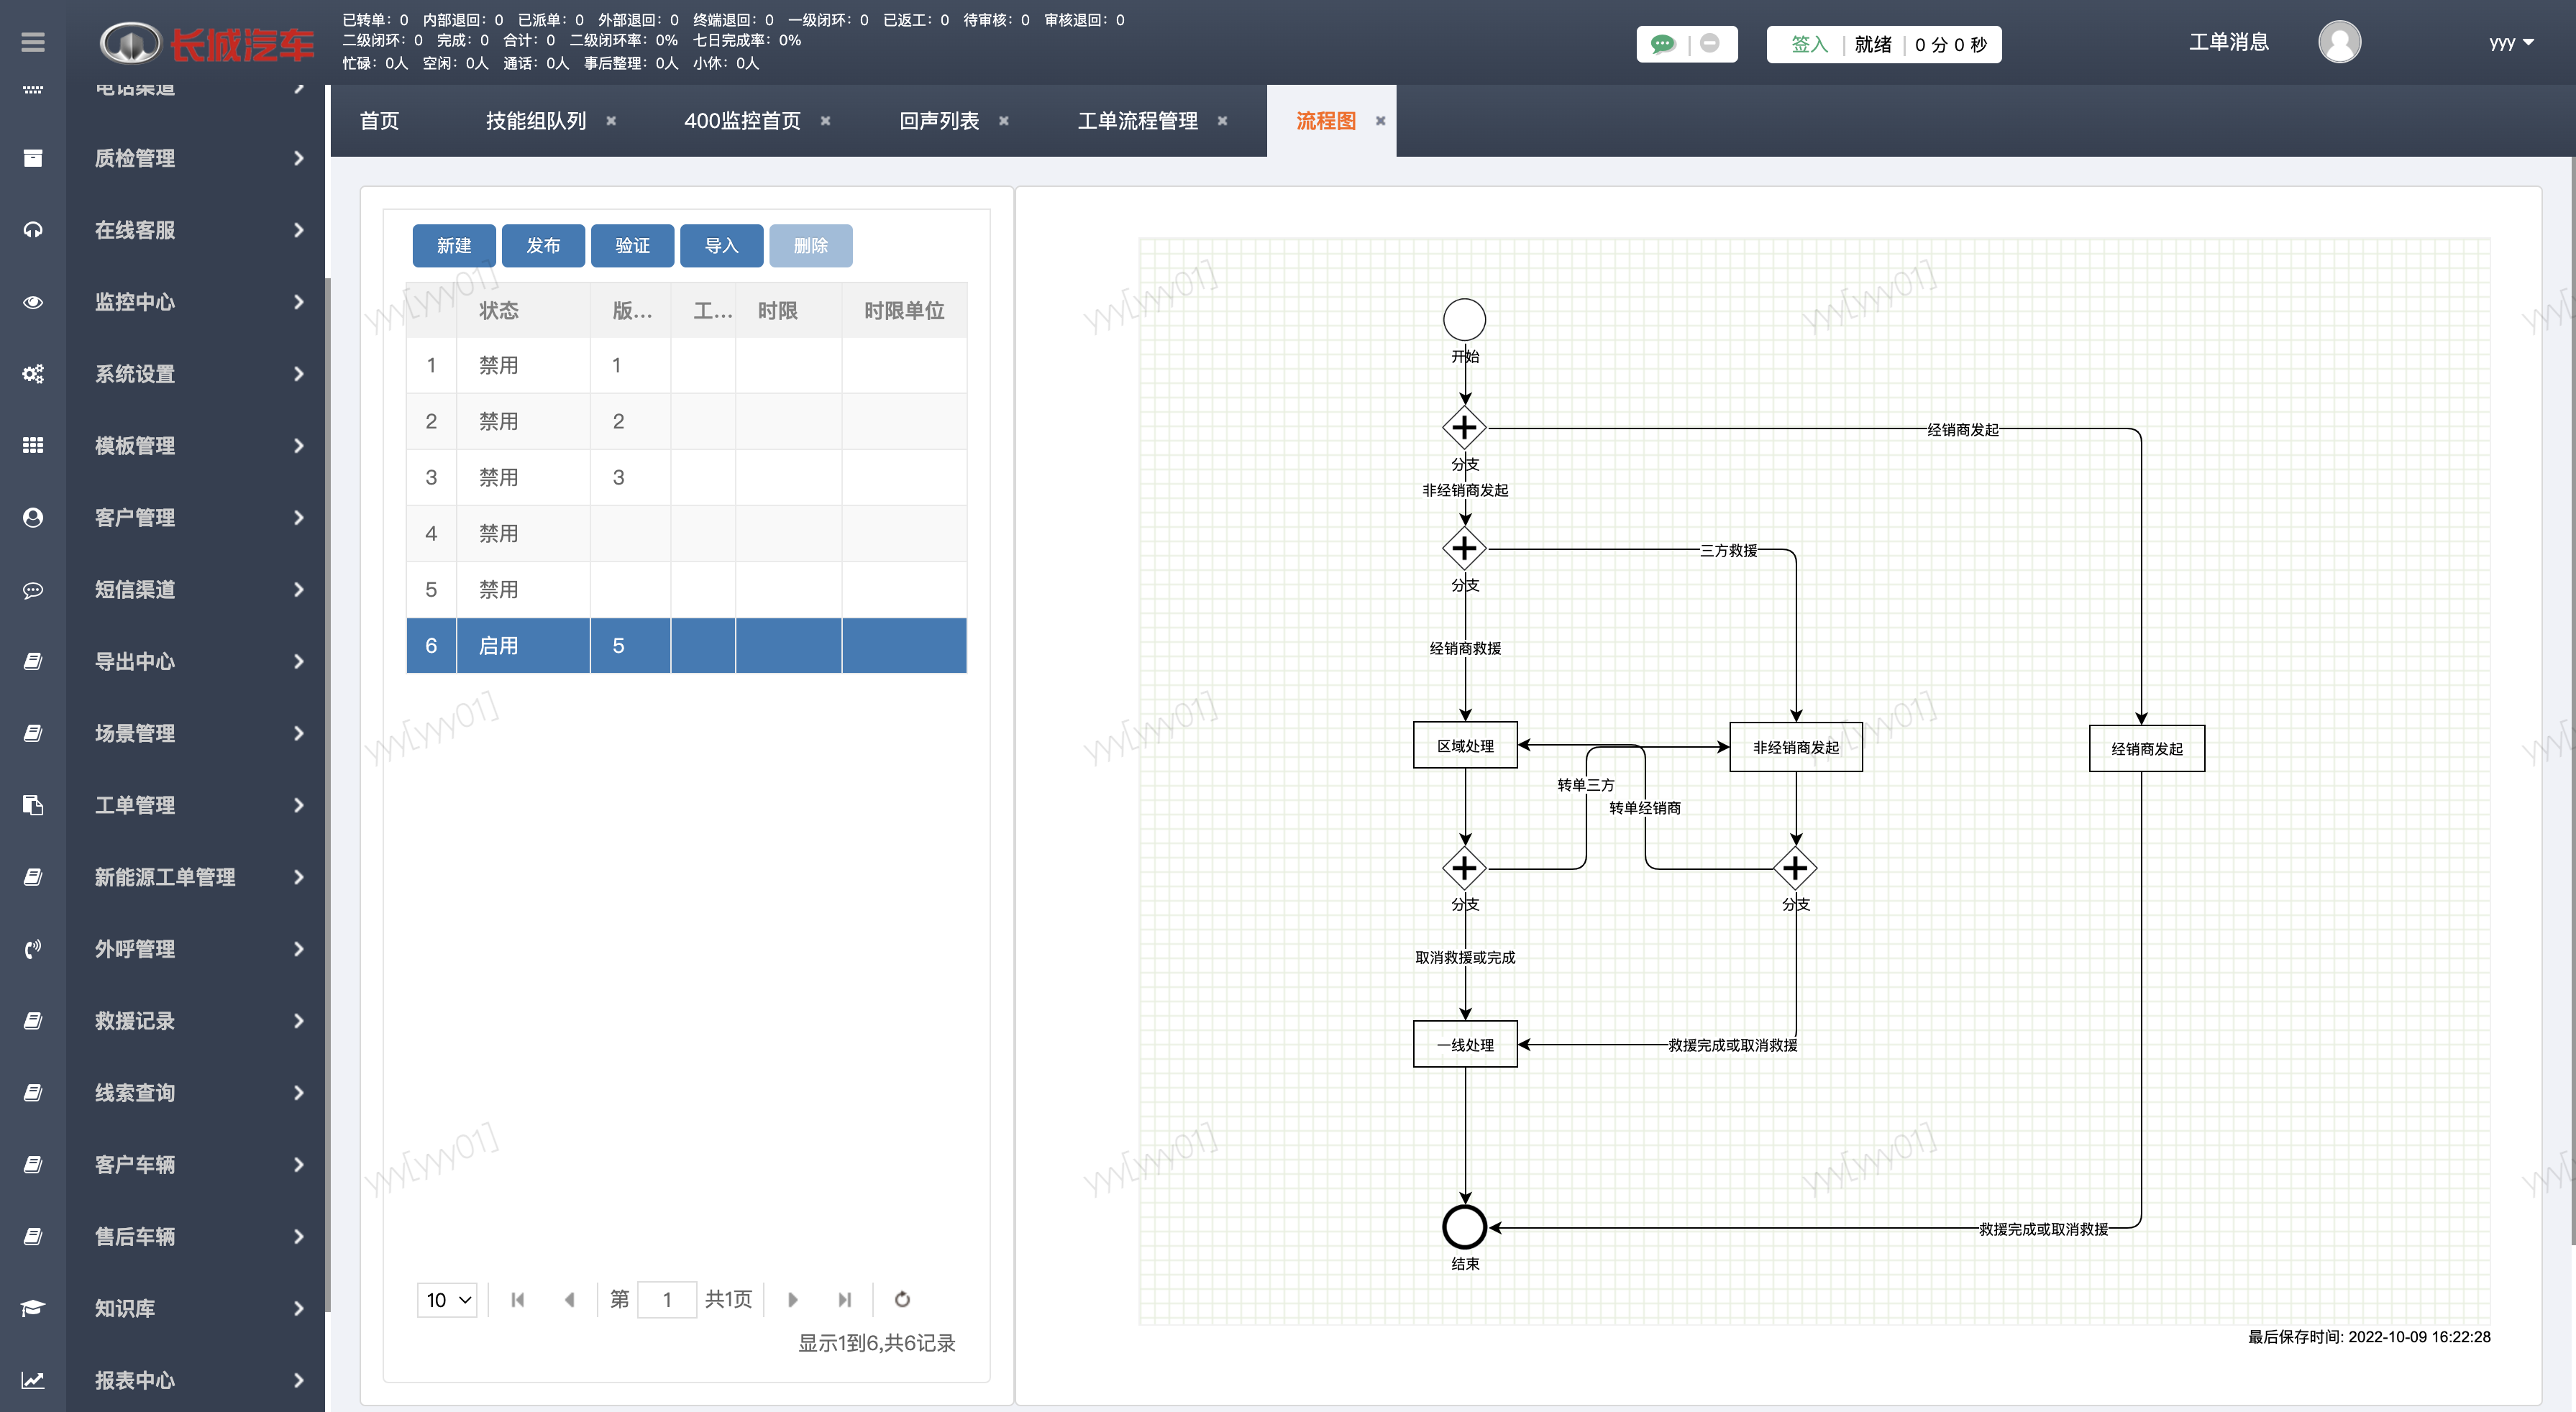The image size is (2576, 1412).
Task: Select row 6 with 启用 status
Action: coord(687,646)
